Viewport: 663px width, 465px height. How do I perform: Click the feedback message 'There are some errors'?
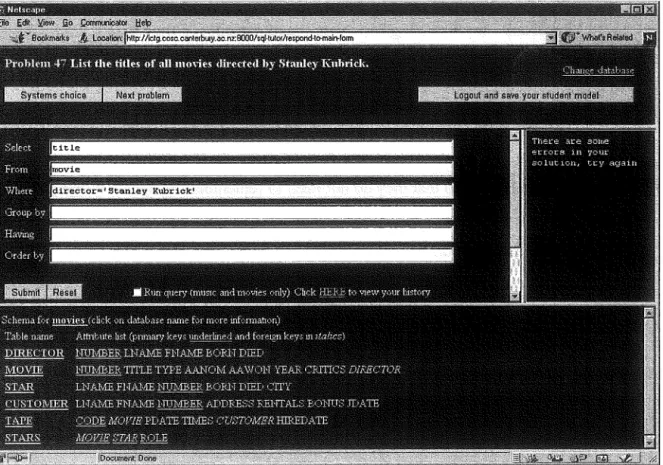tap(584, 152)
